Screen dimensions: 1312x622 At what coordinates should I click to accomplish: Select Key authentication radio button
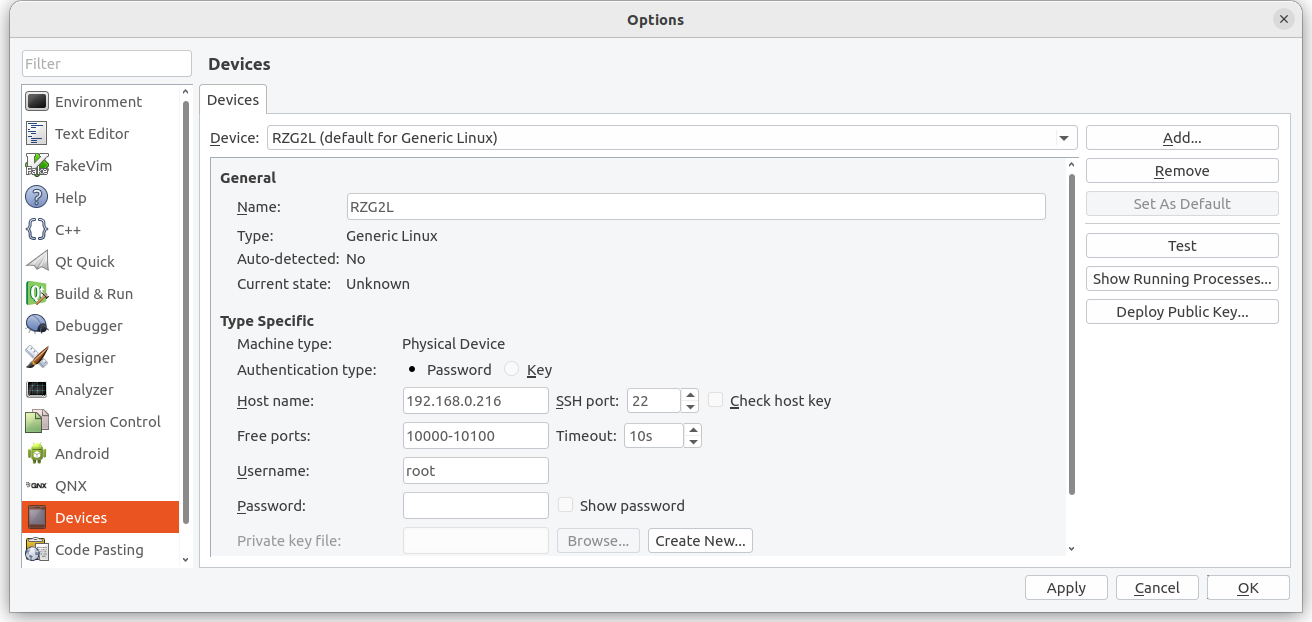[512, 369]
